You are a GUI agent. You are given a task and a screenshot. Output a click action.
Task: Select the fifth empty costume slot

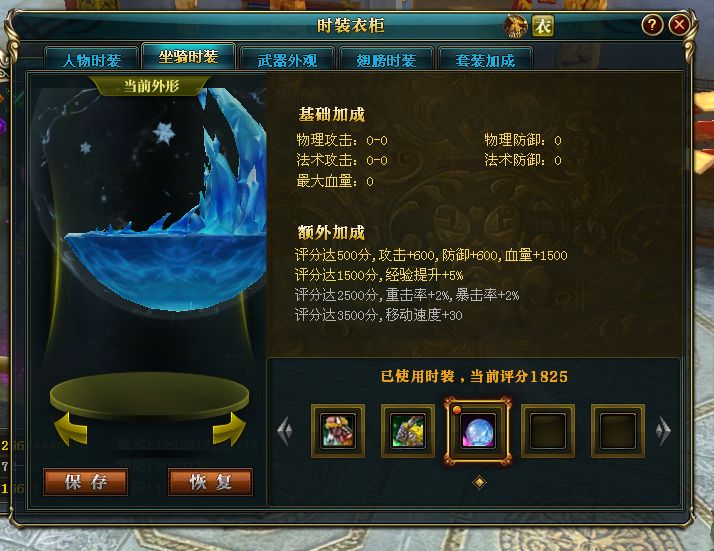(x=618, y=431)
